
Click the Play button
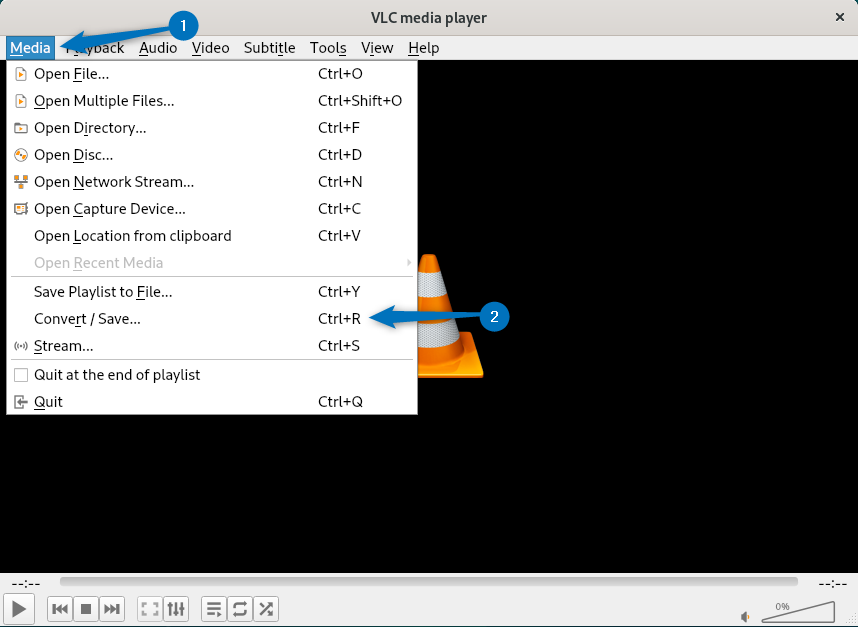pyautogui.click(x=19, y=608)
